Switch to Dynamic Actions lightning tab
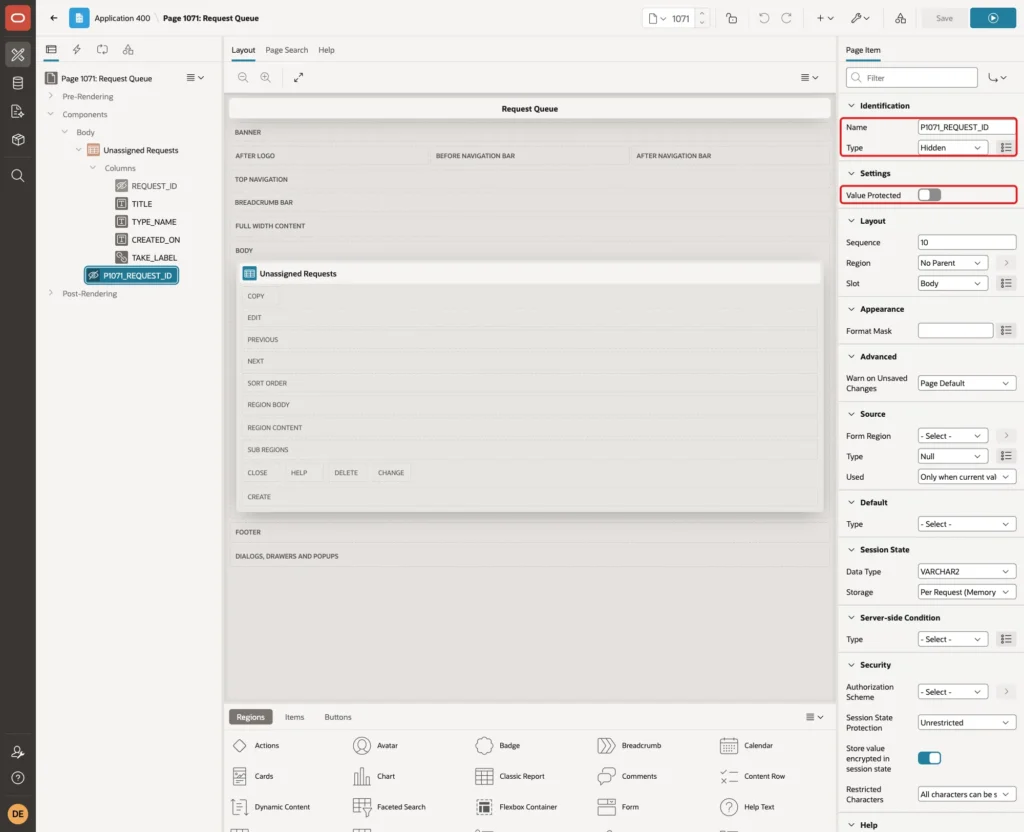This screenshot has width=1024, height=832. click(76, 50)
